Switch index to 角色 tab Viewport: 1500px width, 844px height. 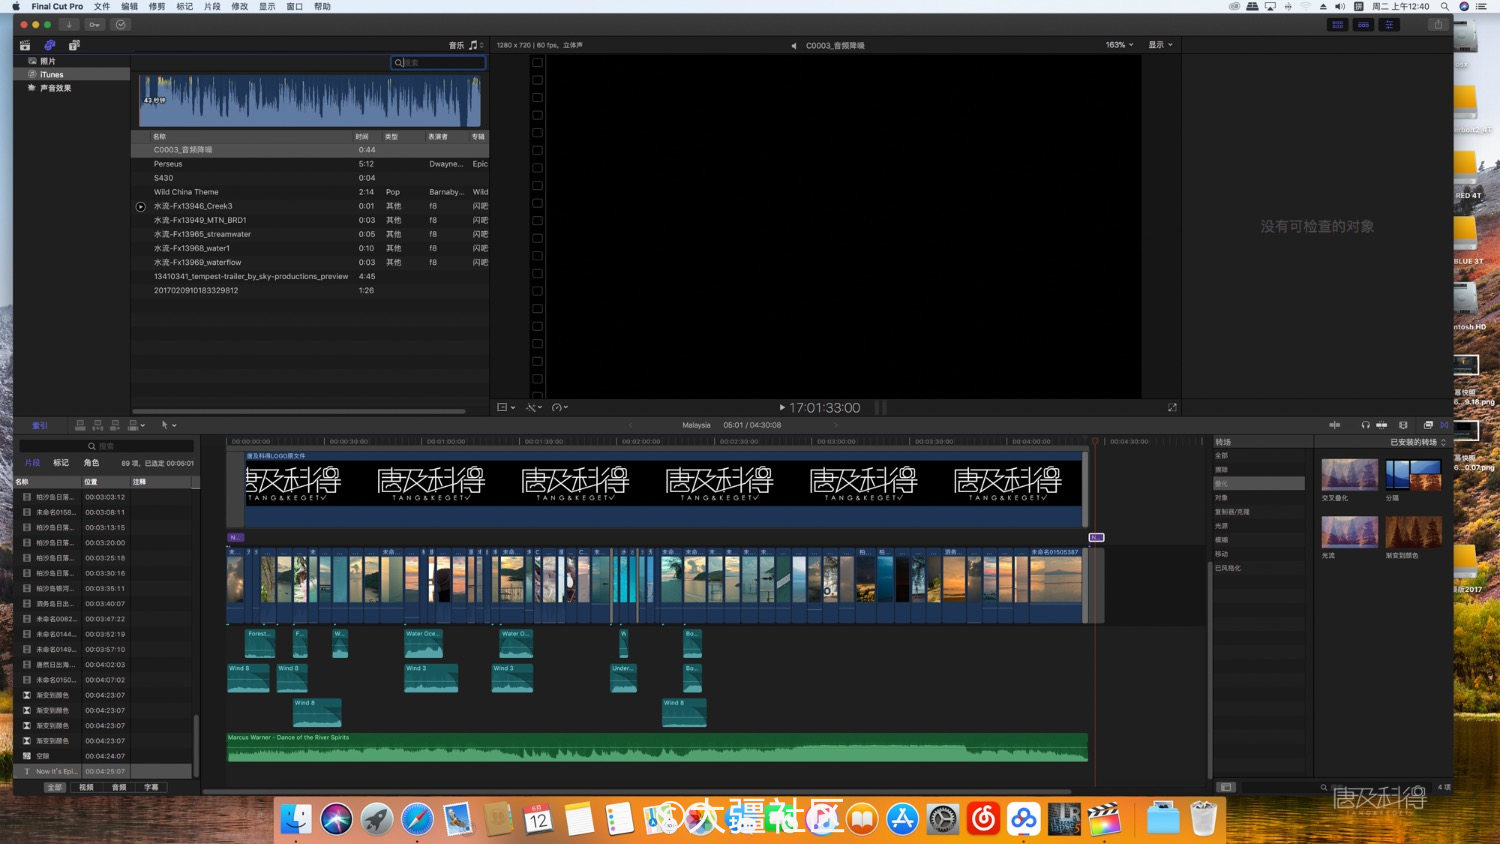tap(91, 463)
